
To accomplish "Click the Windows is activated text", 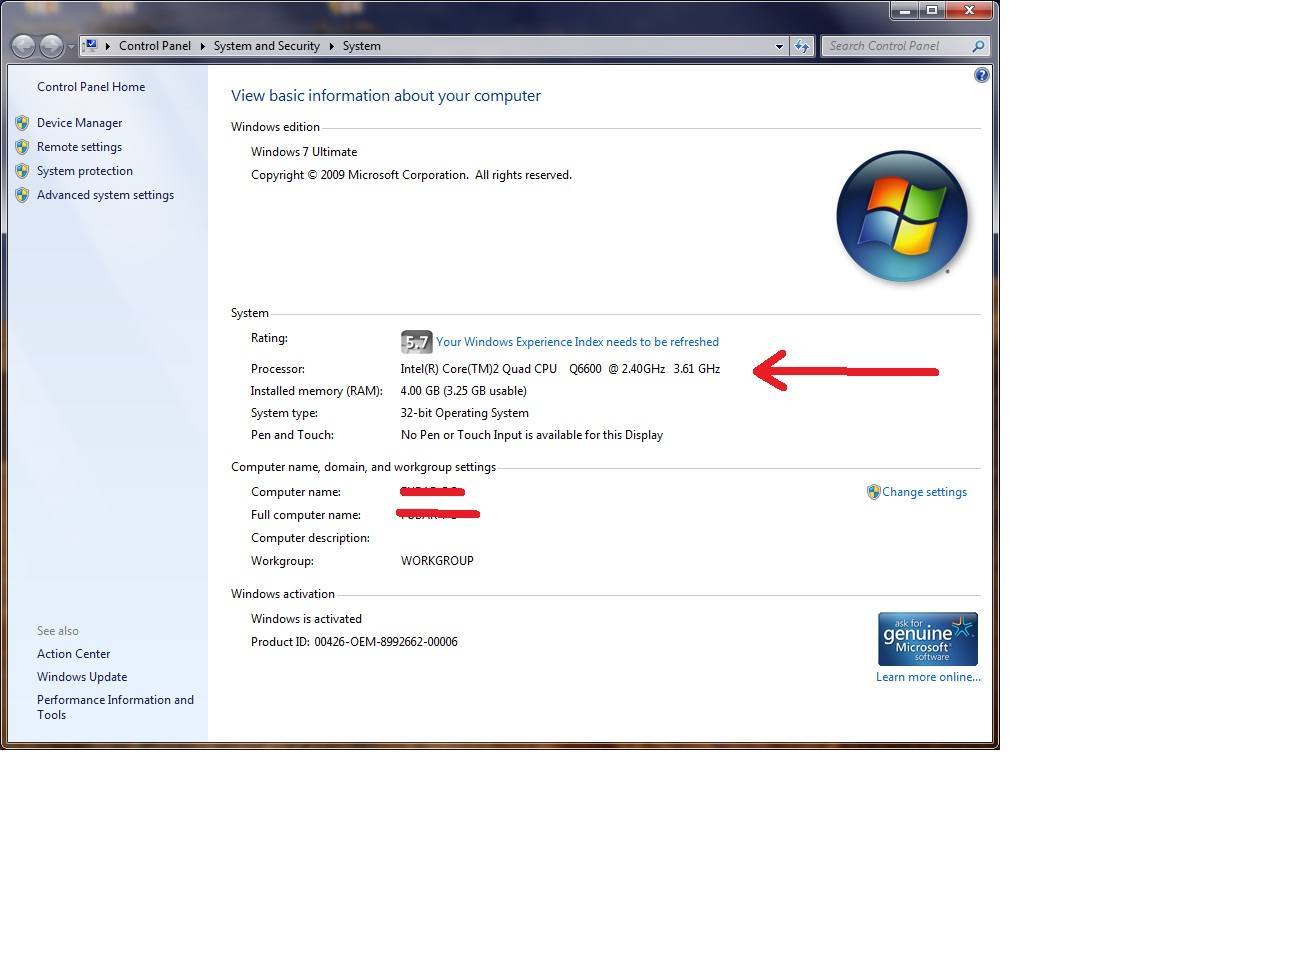I will click(x=306, y=619).
